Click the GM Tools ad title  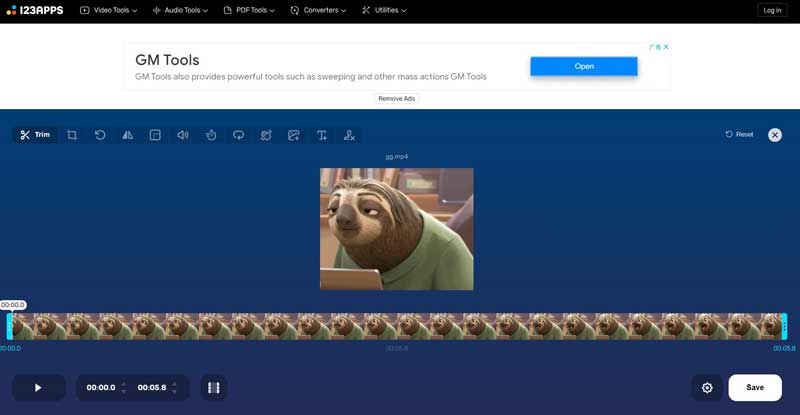[x=167, y=60]
